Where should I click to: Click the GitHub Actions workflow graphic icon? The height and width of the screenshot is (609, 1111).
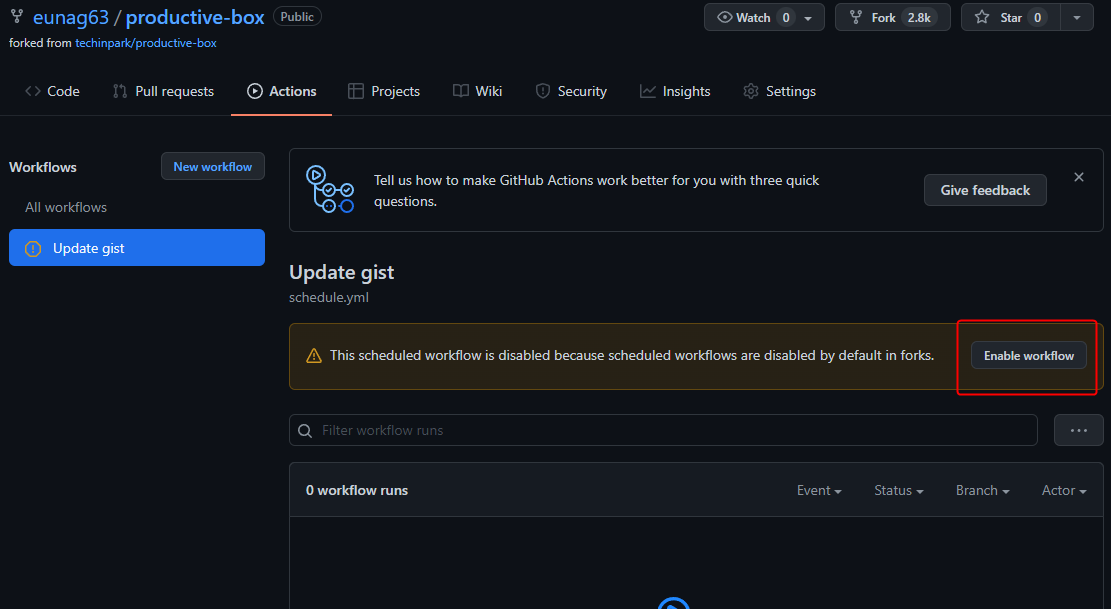point(329,189)
